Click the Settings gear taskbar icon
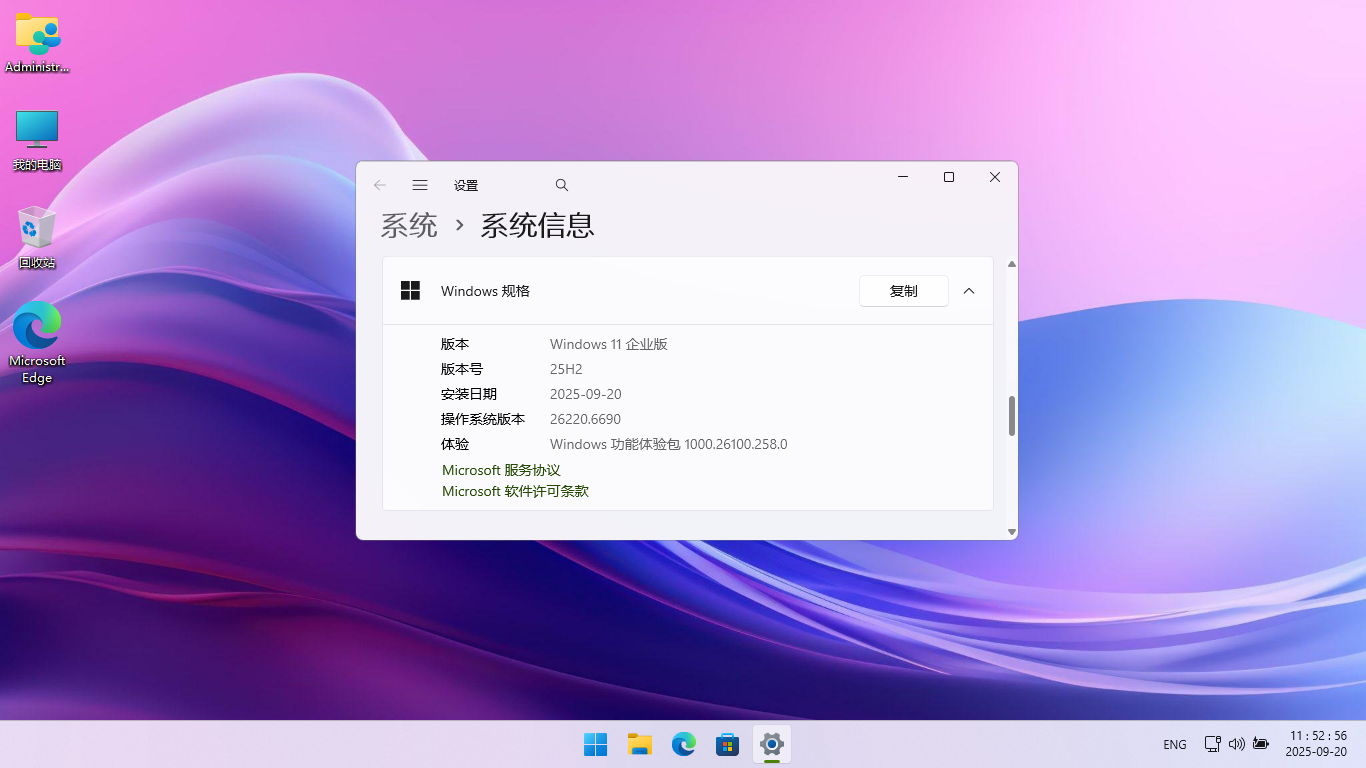The image size is (1366, 768). [771, 744]
